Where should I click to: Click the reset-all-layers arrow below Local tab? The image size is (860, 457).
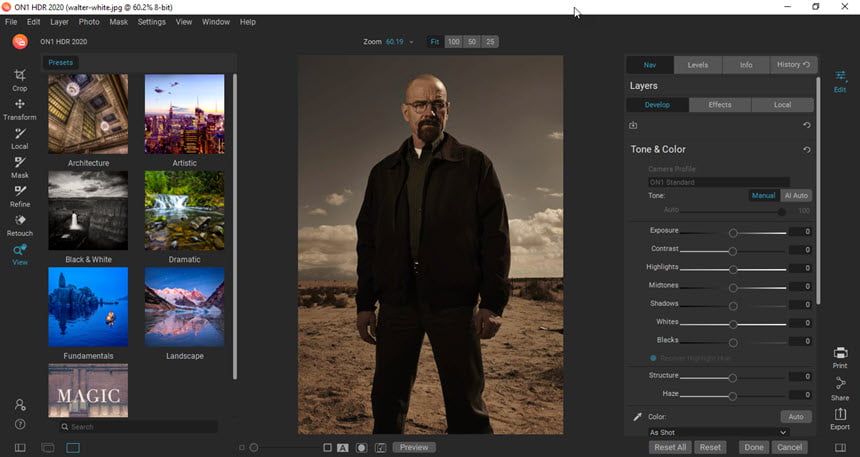[x=806, y=125]
